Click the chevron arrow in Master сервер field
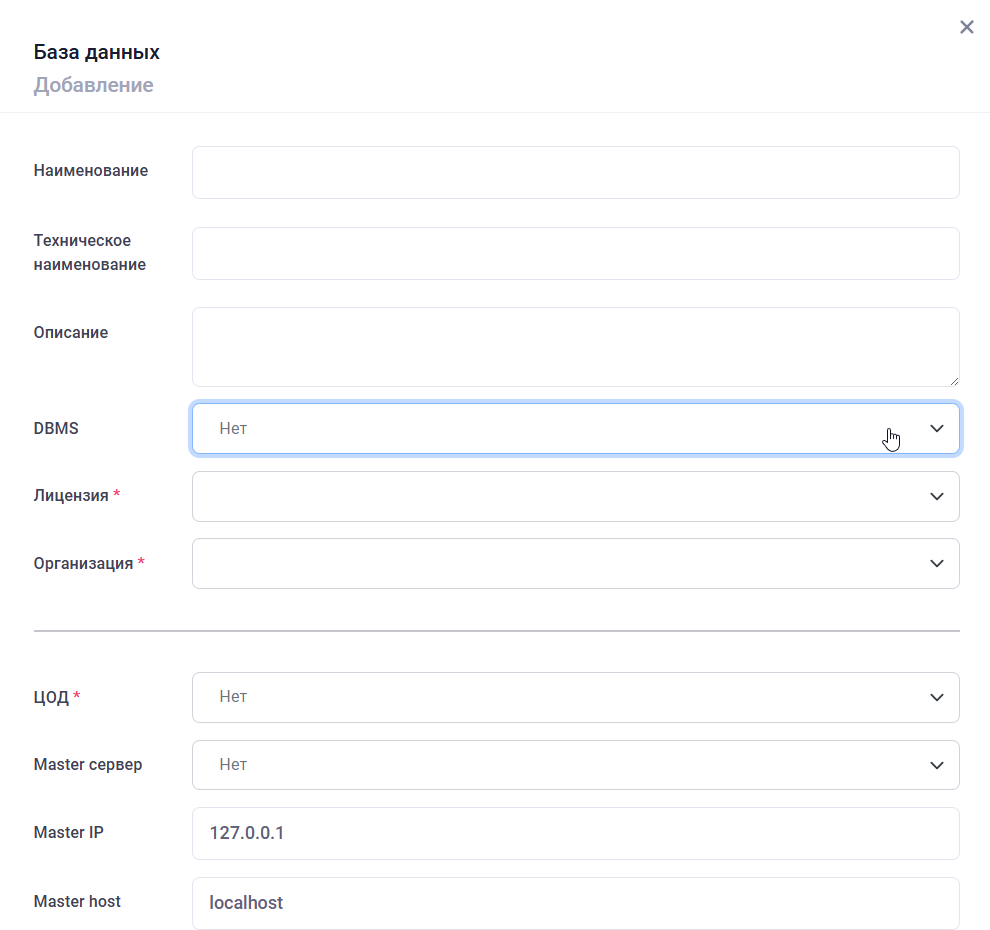The height and width of the screenshot is (930, 990). [936, 765]
